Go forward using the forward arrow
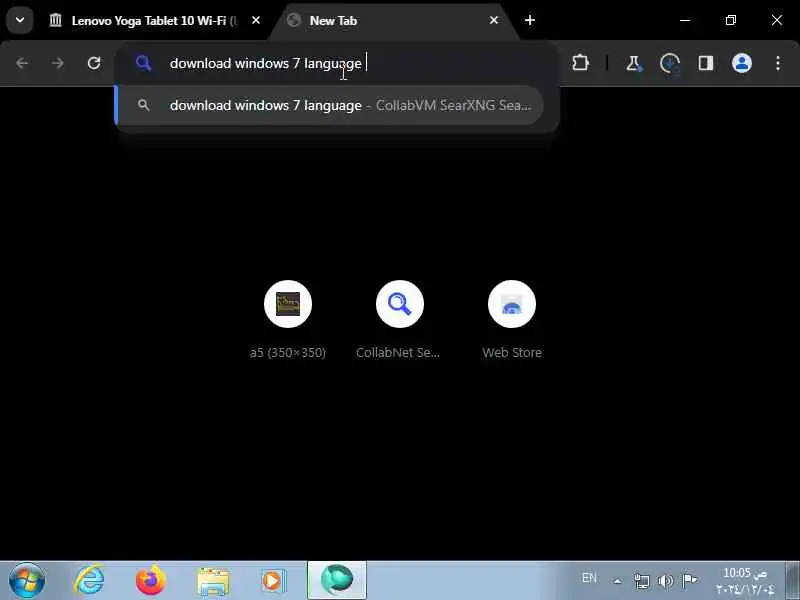Image resolution: width=800 pixels, height=600 pixels. (x=58, y=63)
